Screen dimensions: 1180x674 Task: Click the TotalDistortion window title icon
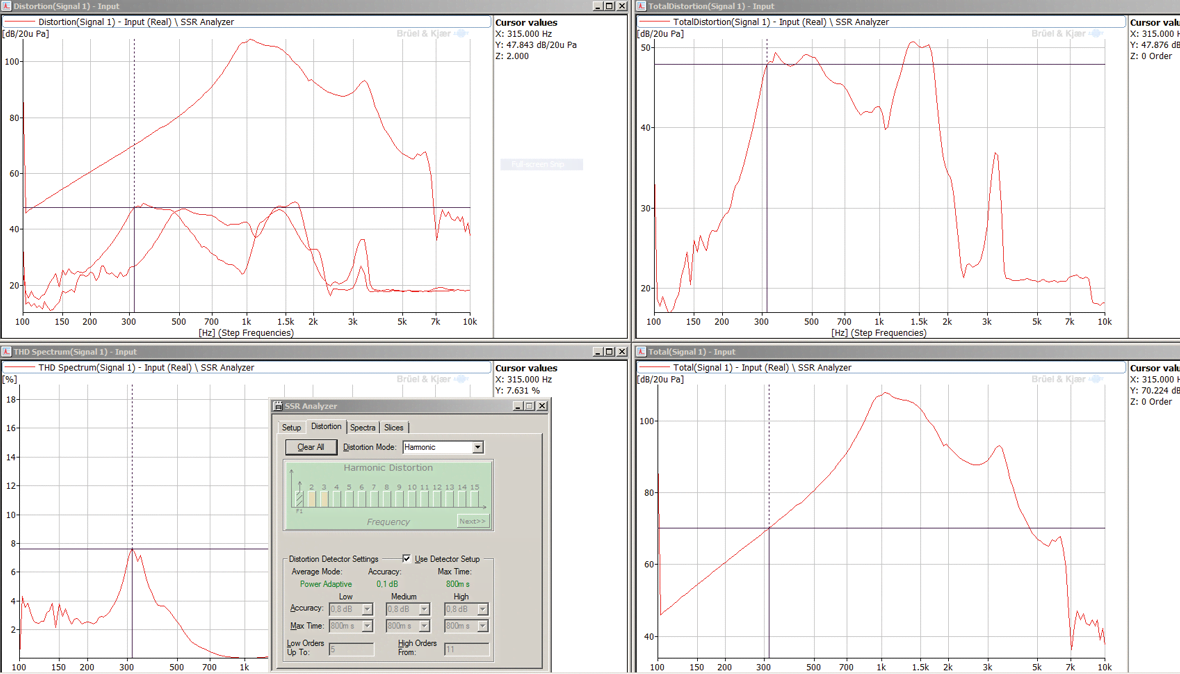click(x=641, y=6)
